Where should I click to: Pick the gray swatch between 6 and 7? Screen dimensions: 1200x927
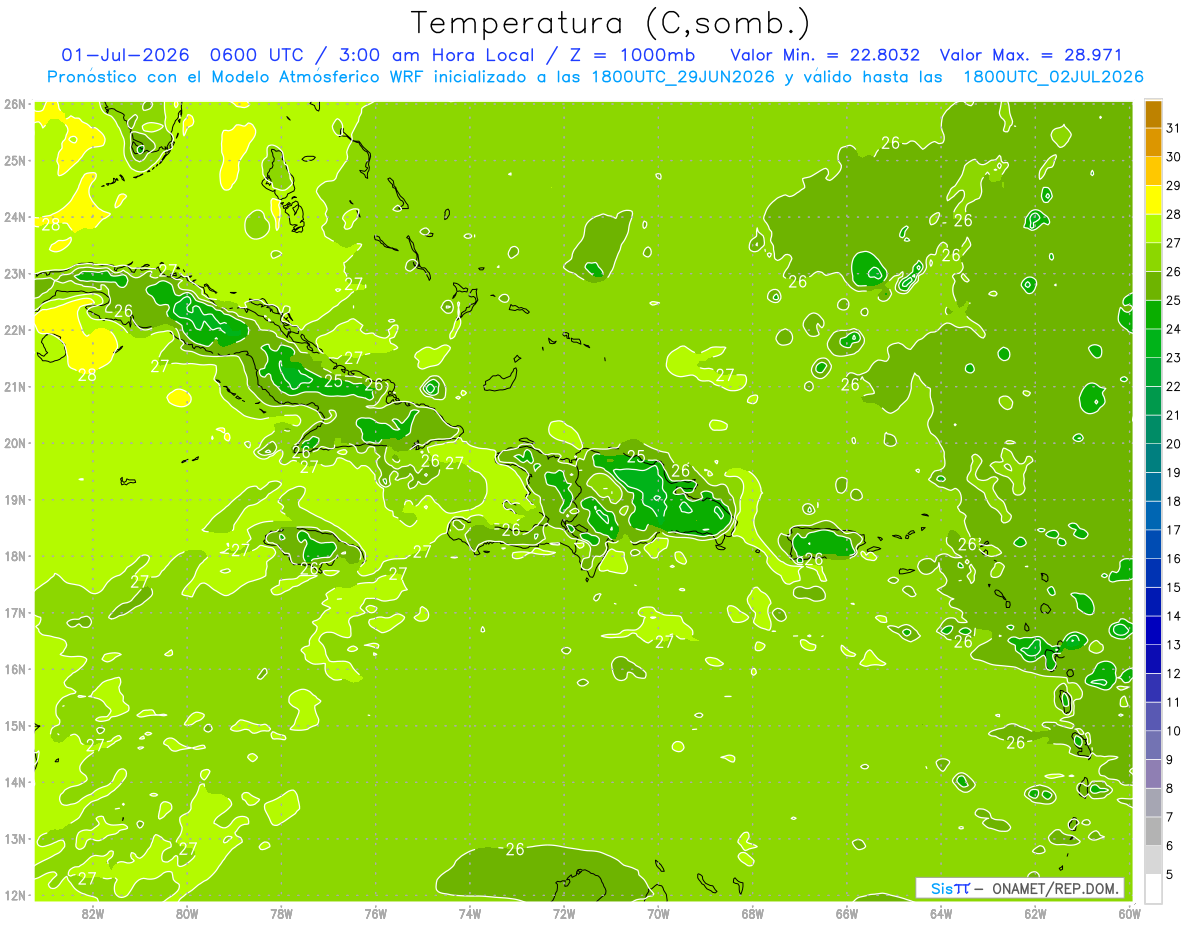point(1154,831)
